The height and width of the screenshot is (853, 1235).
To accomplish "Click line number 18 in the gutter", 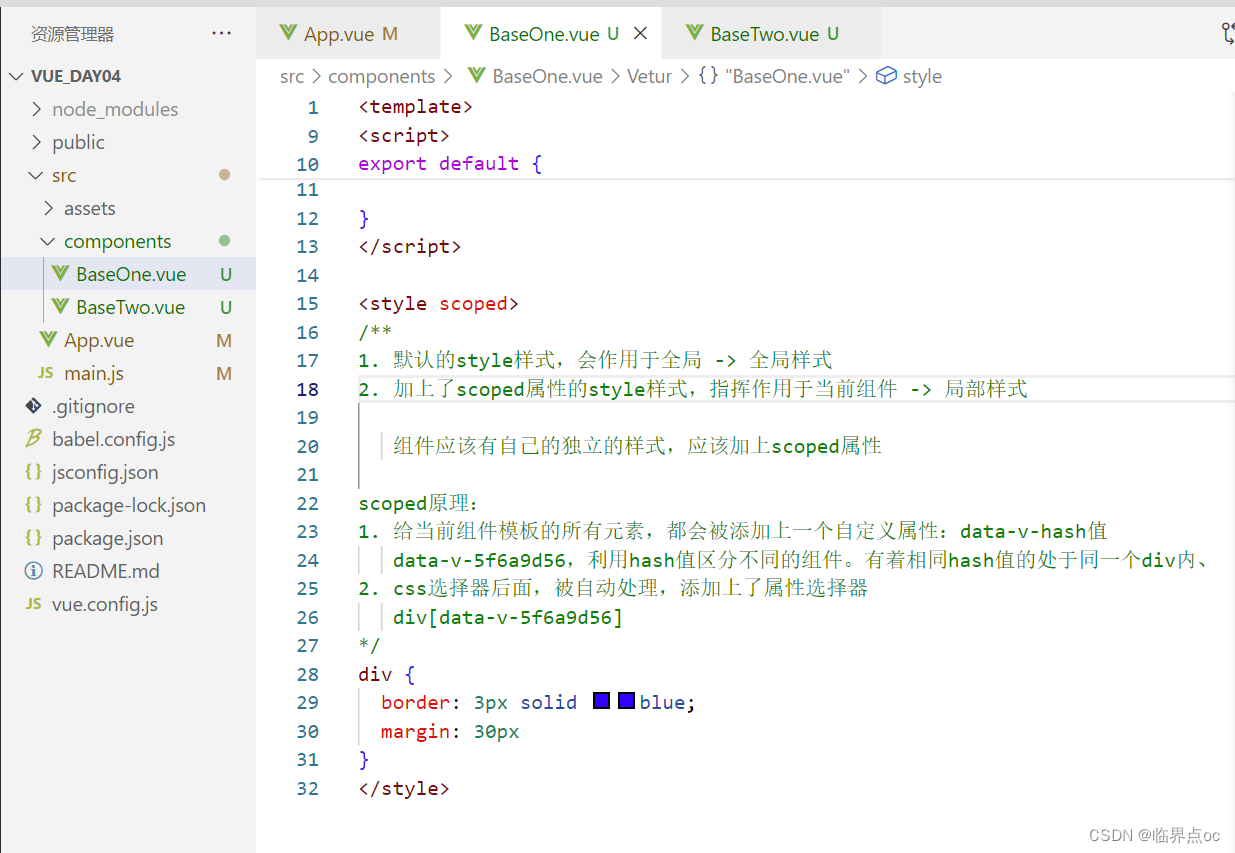I will (x=307, y=389).
